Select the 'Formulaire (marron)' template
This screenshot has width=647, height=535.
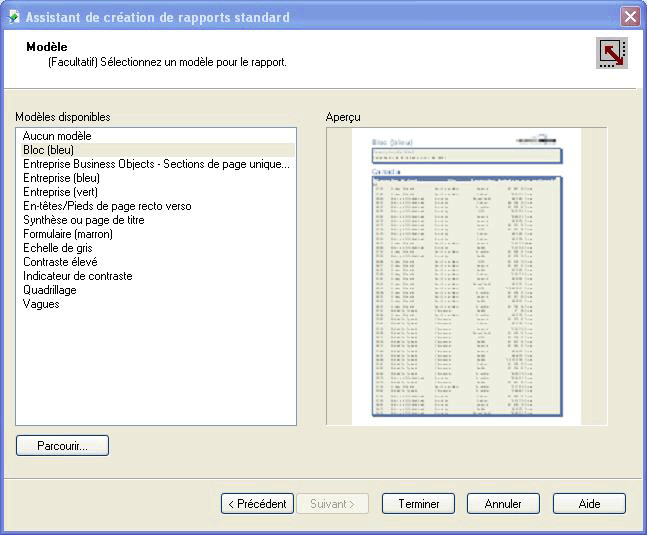68,234
